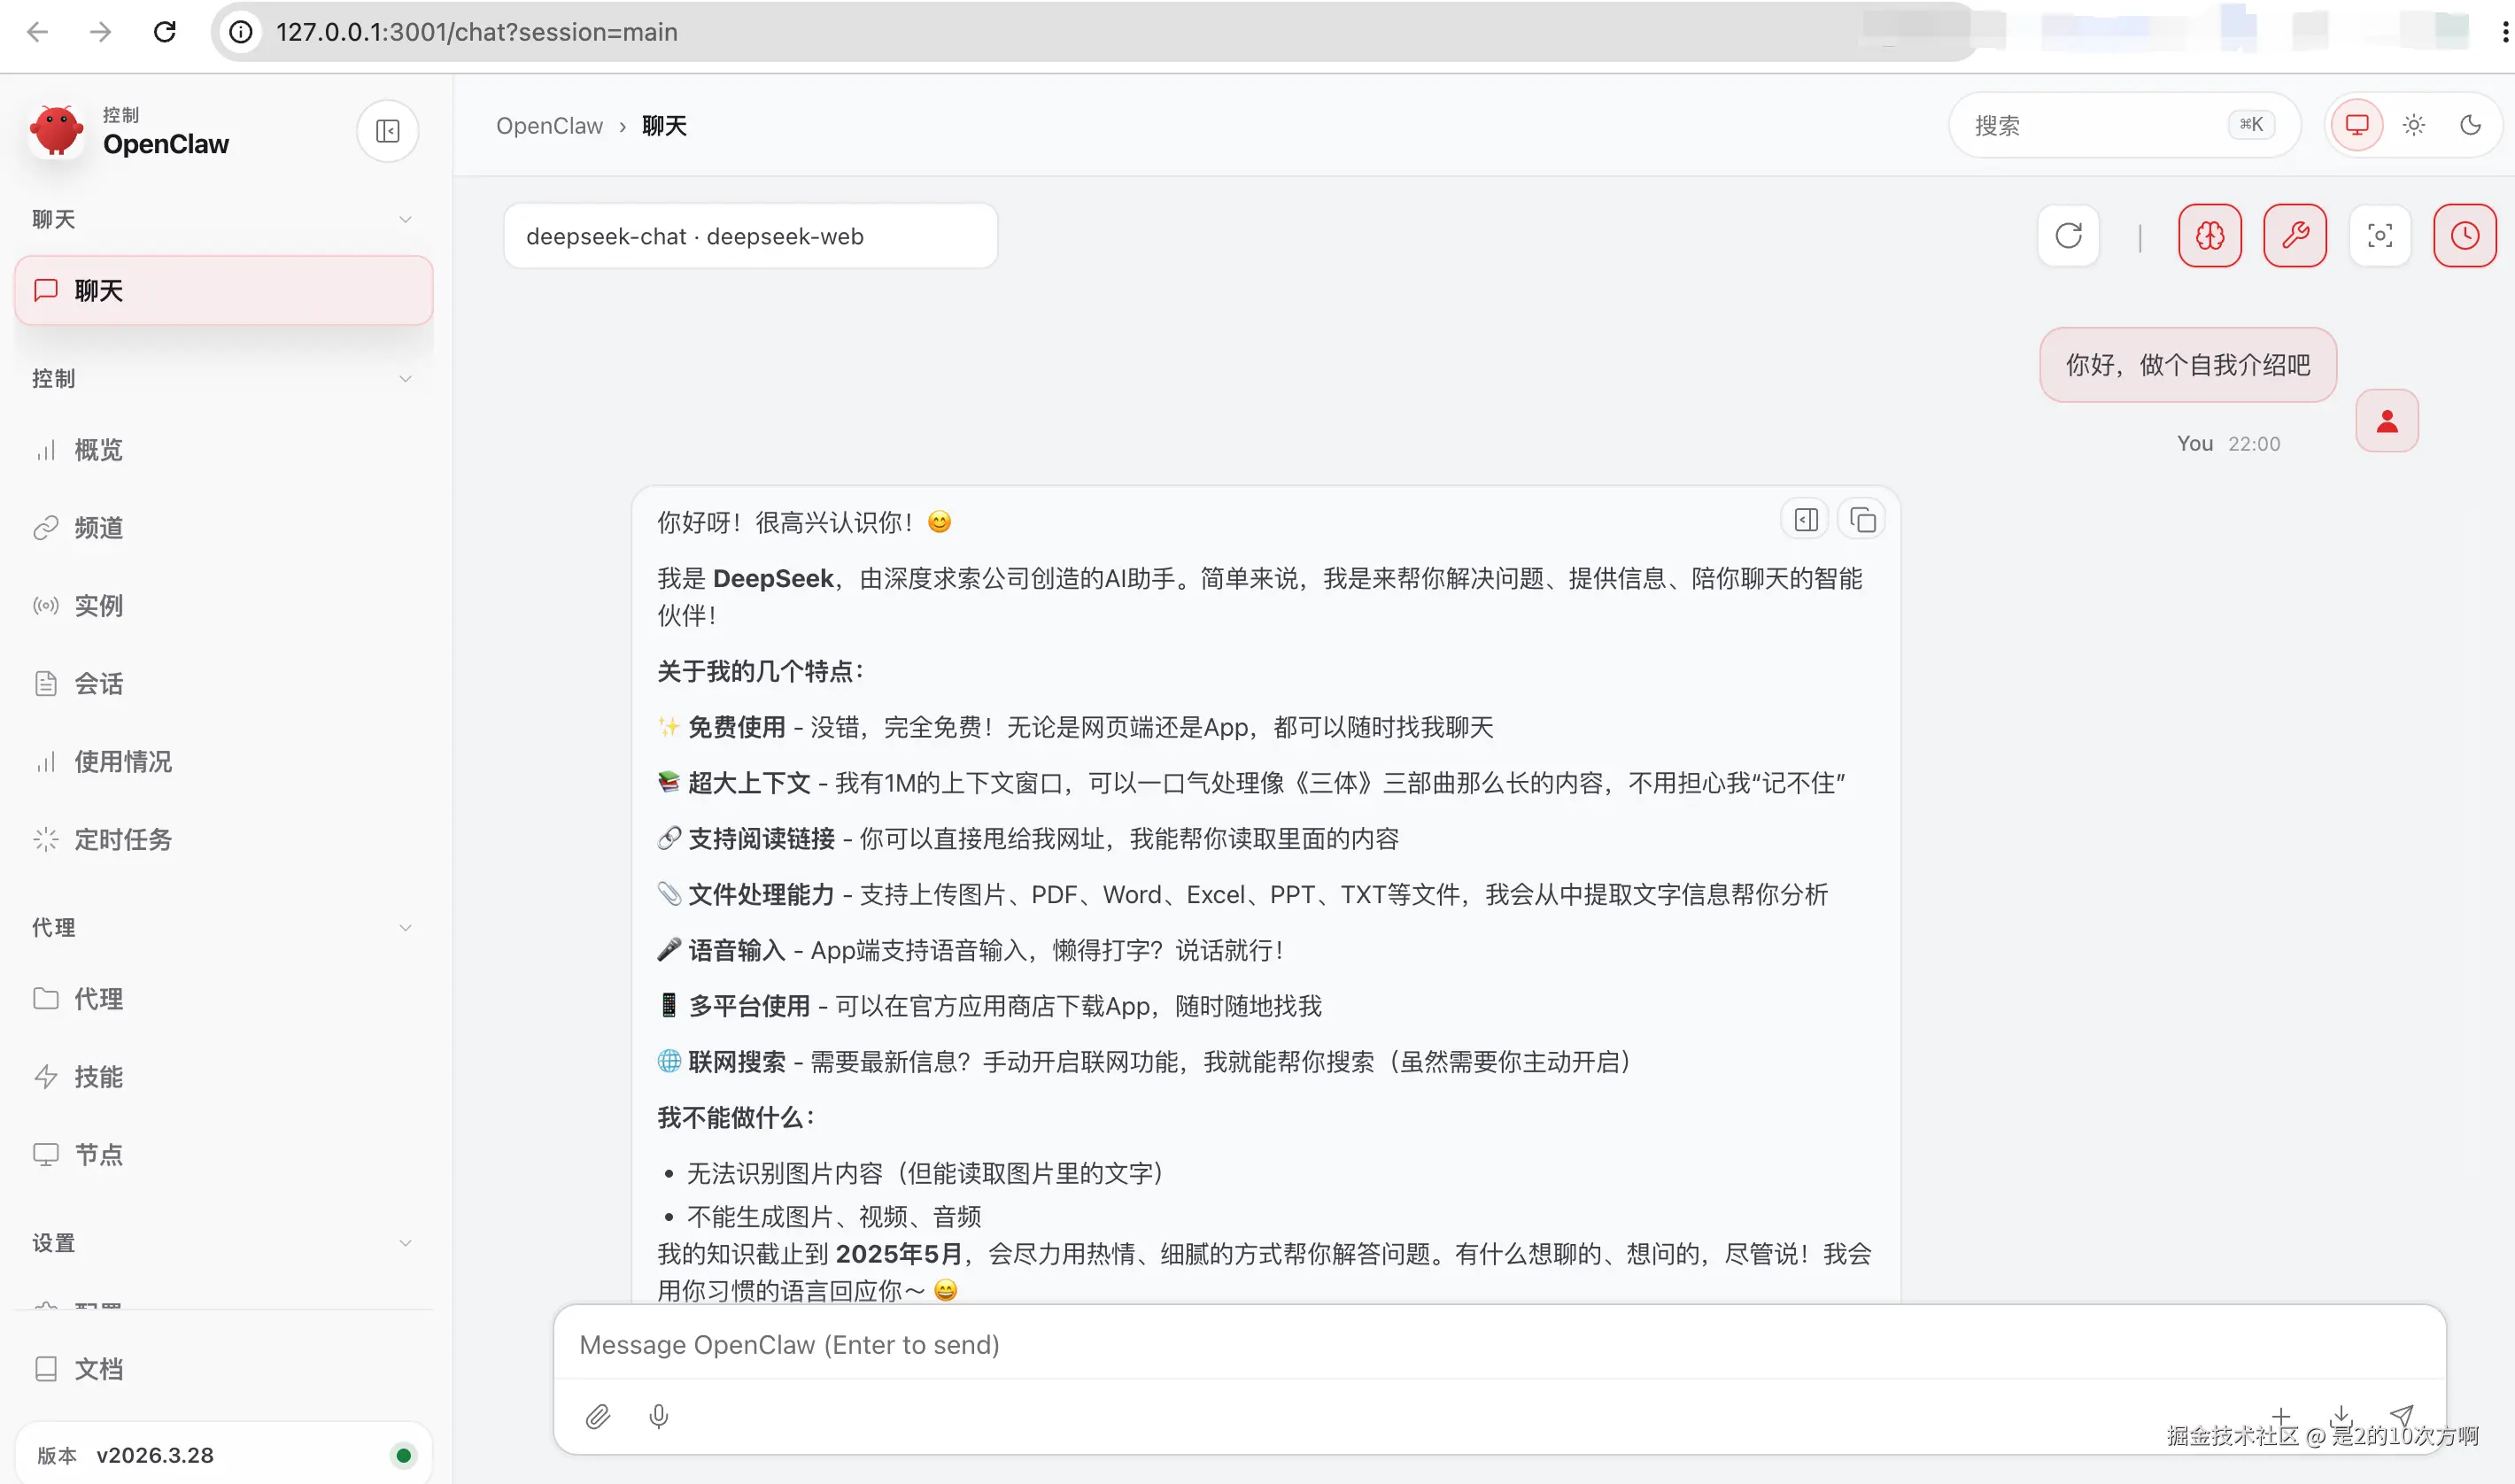Open 使用情况 usage page
This screenshot has width=2515, height=1484.
tap(224, 762)
